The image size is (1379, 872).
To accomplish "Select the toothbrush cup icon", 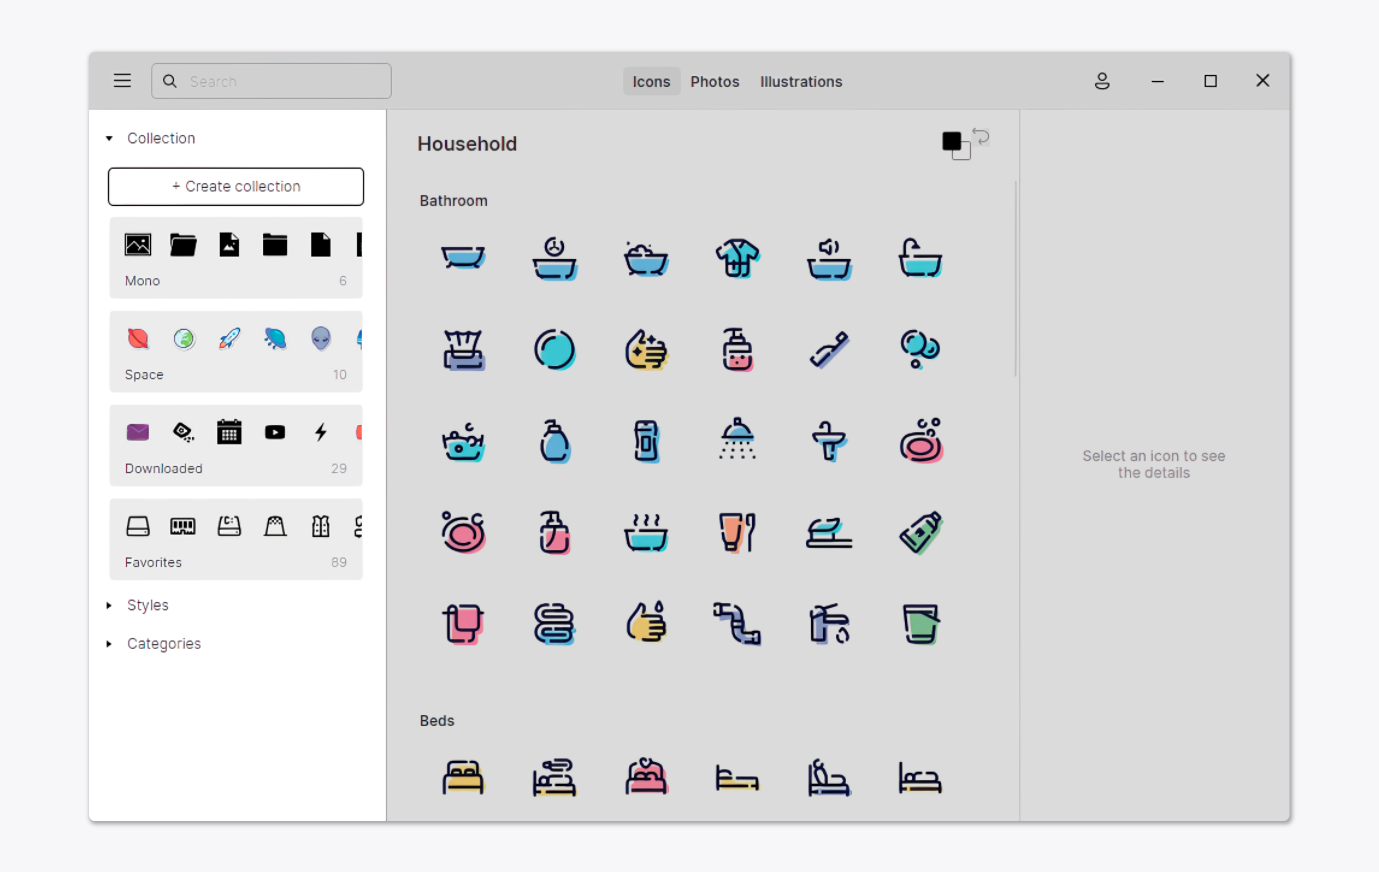I will coord(737,532).
